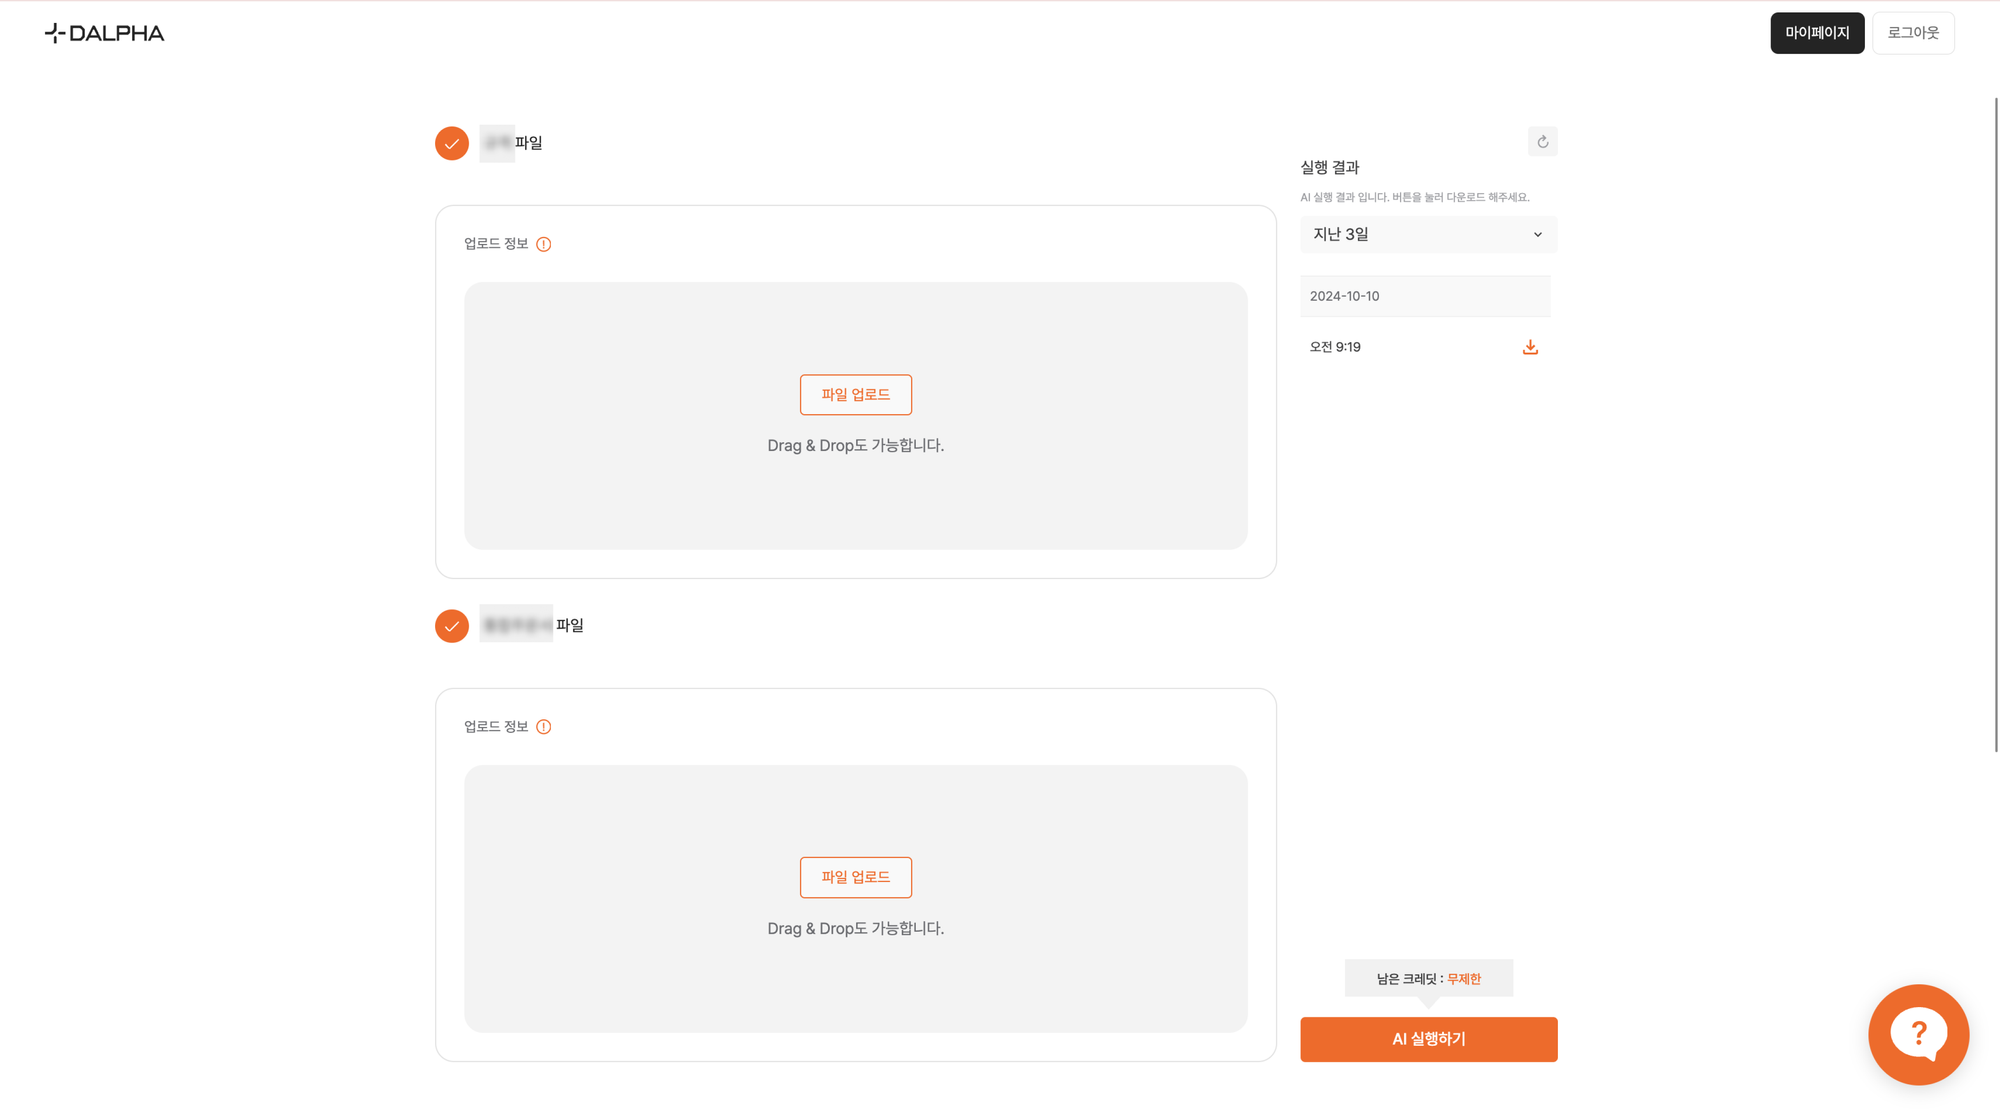Click the DALPHA logo
Image resolution: width=2000 pixels, height=1109 pixels.
[103, 33]
